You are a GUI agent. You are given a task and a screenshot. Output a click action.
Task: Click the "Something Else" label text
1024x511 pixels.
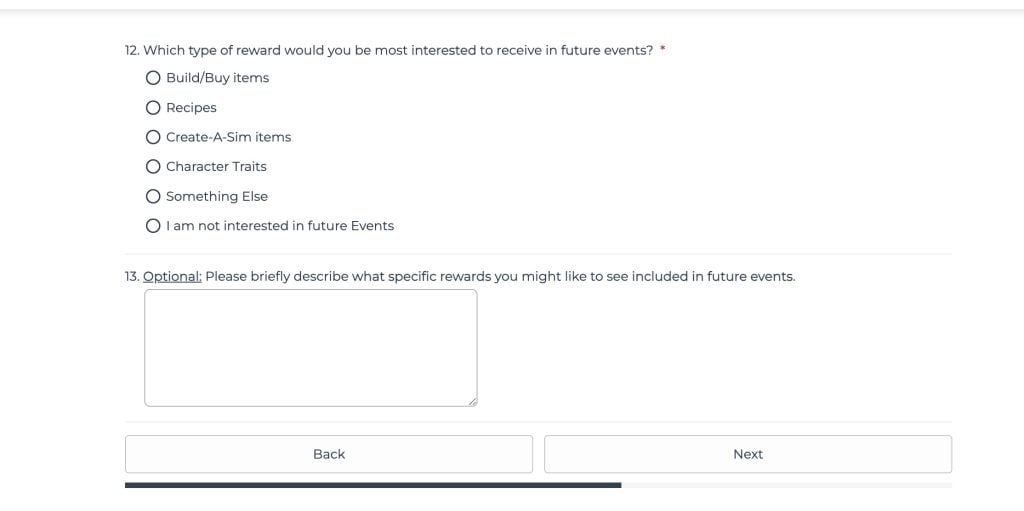click(217, 196)
